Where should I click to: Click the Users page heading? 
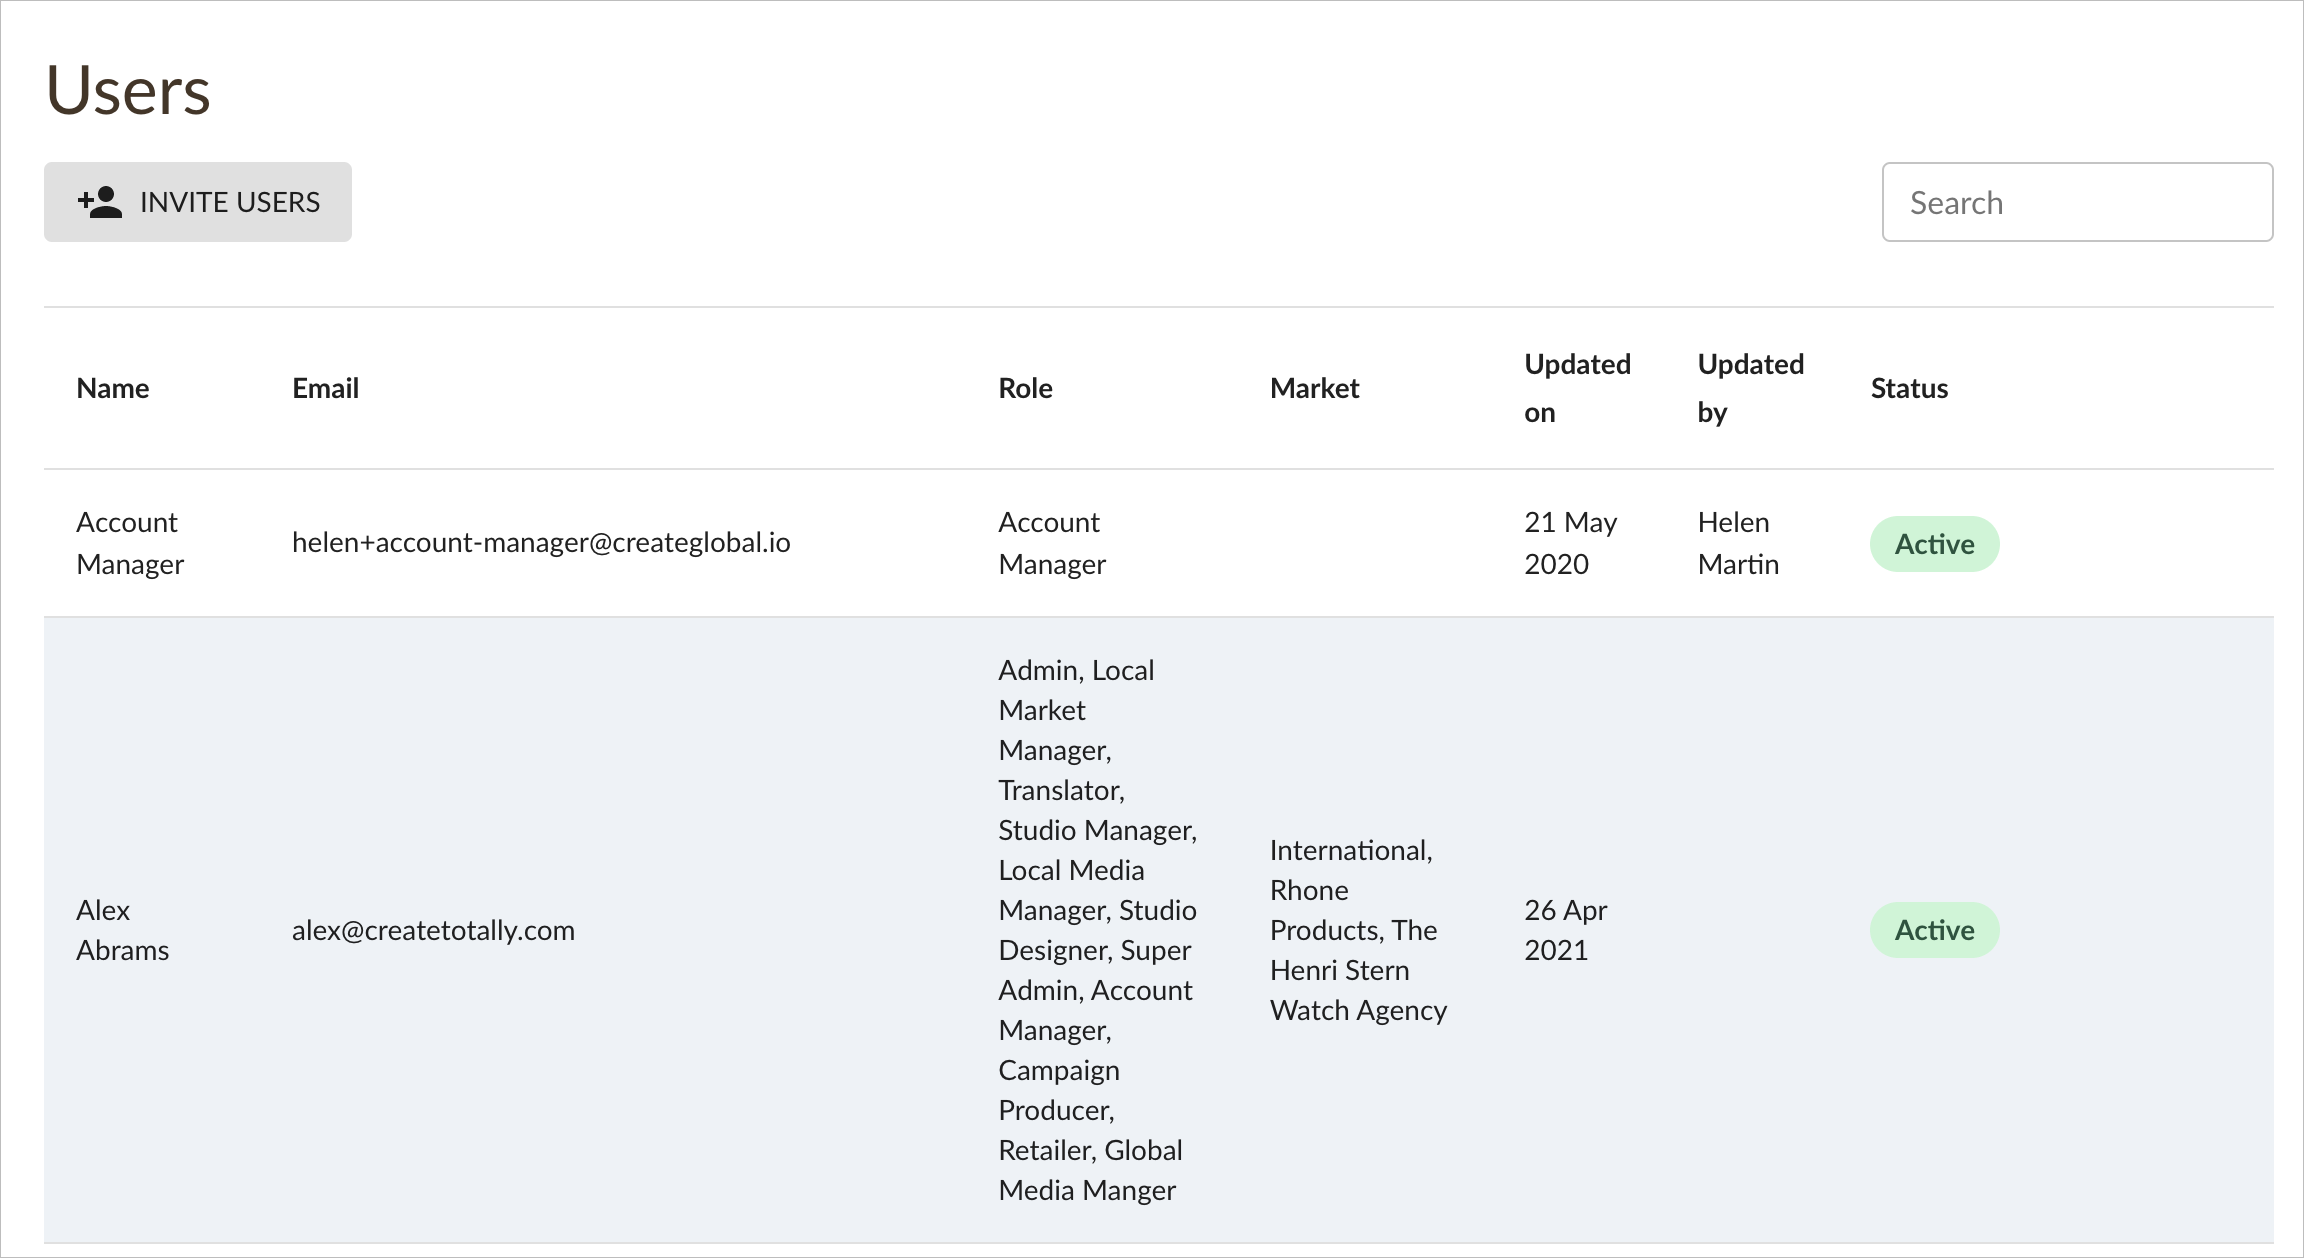click(128, 90)
